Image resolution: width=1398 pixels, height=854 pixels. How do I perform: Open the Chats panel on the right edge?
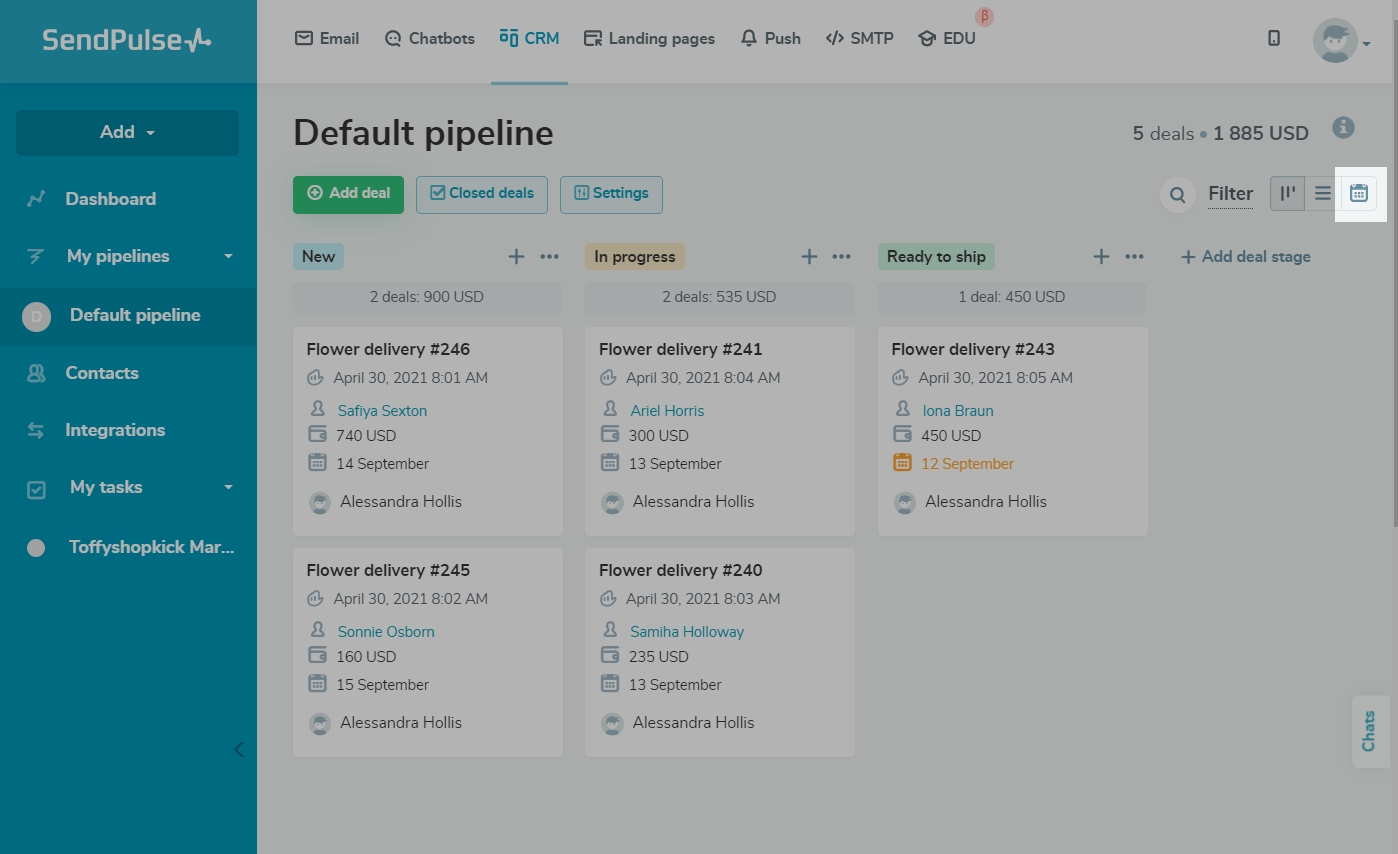click(x=1370, y=731)
